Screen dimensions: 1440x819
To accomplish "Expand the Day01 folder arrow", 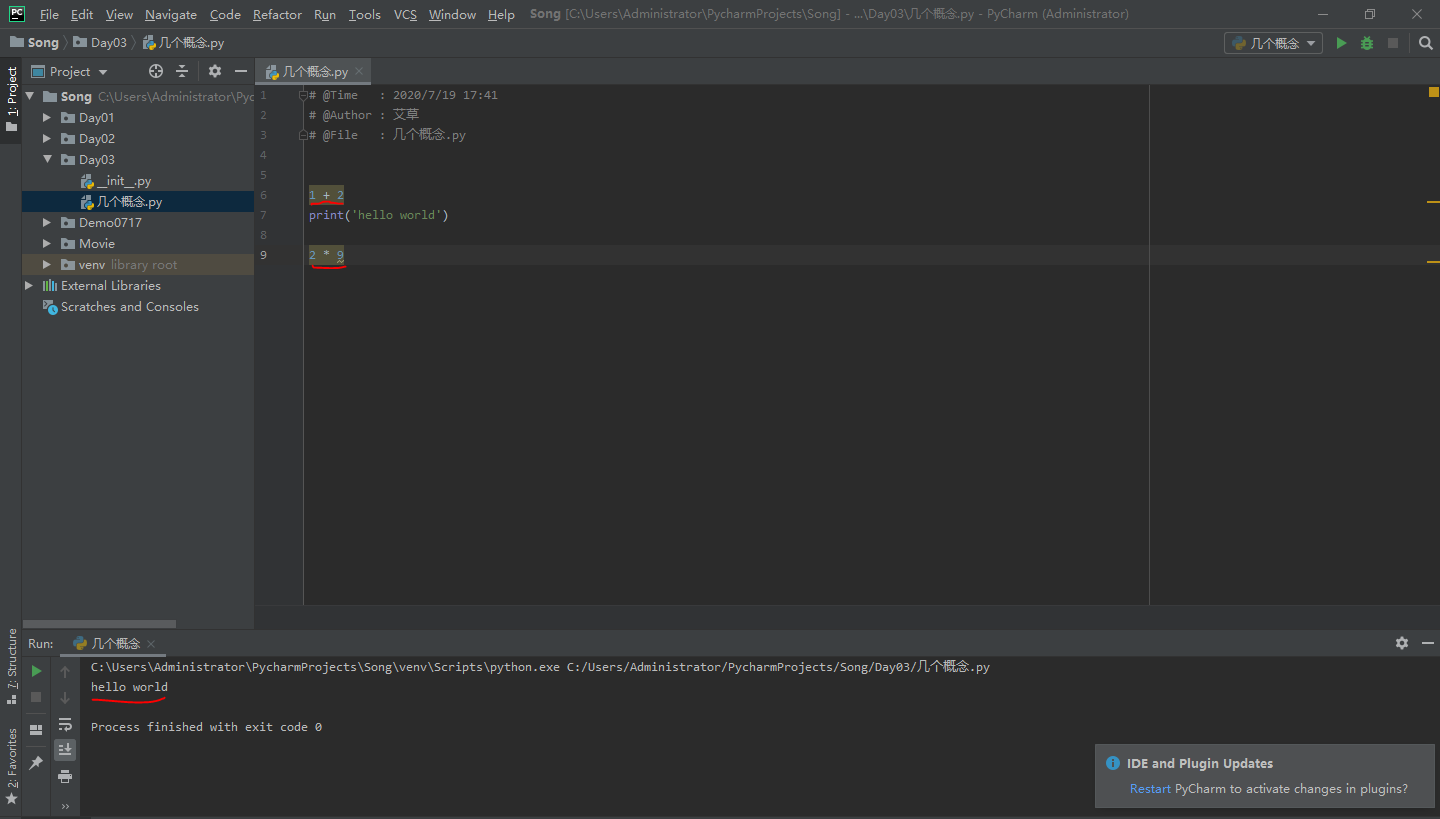I will tap(47, 117).
